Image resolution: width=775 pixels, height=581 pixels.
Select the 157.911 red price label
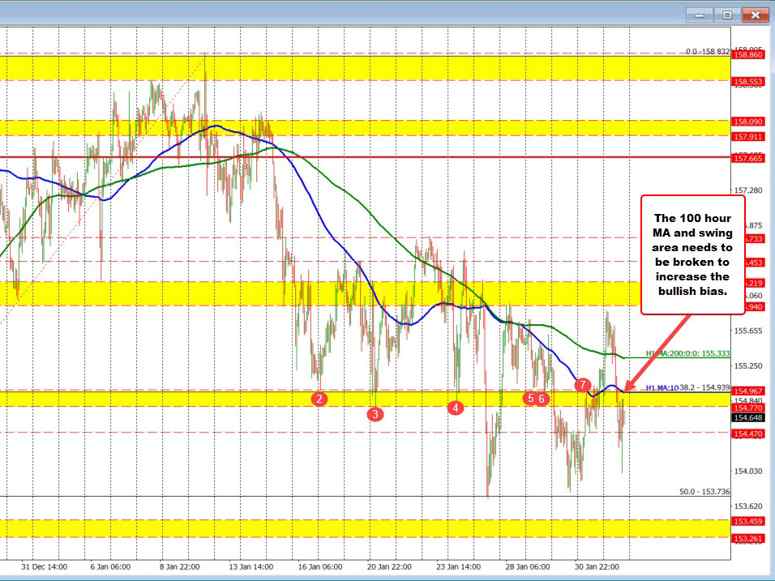(748, 136)
